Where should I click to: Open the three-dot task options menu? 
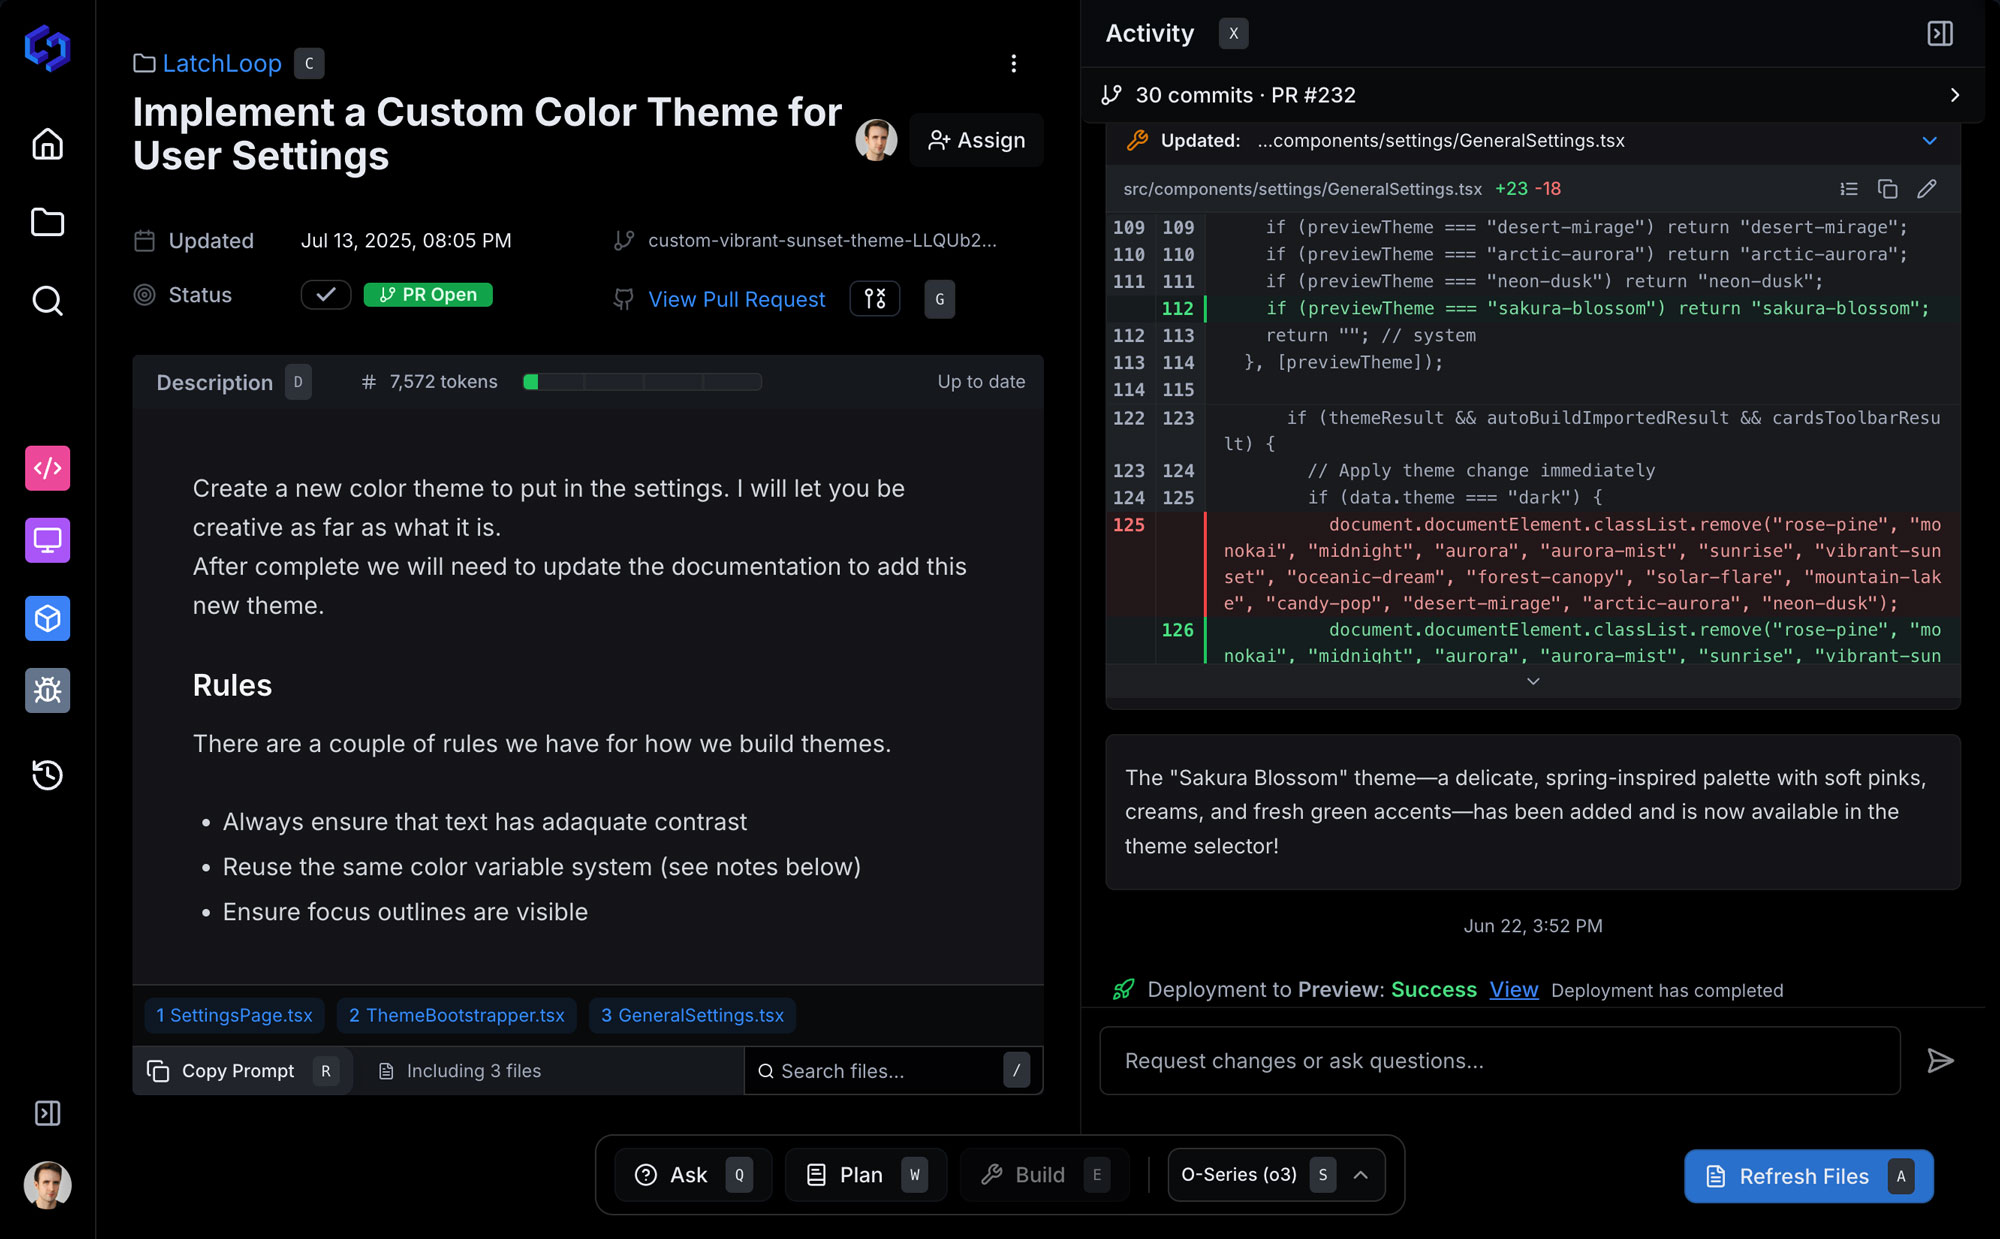coord(1014,63)
